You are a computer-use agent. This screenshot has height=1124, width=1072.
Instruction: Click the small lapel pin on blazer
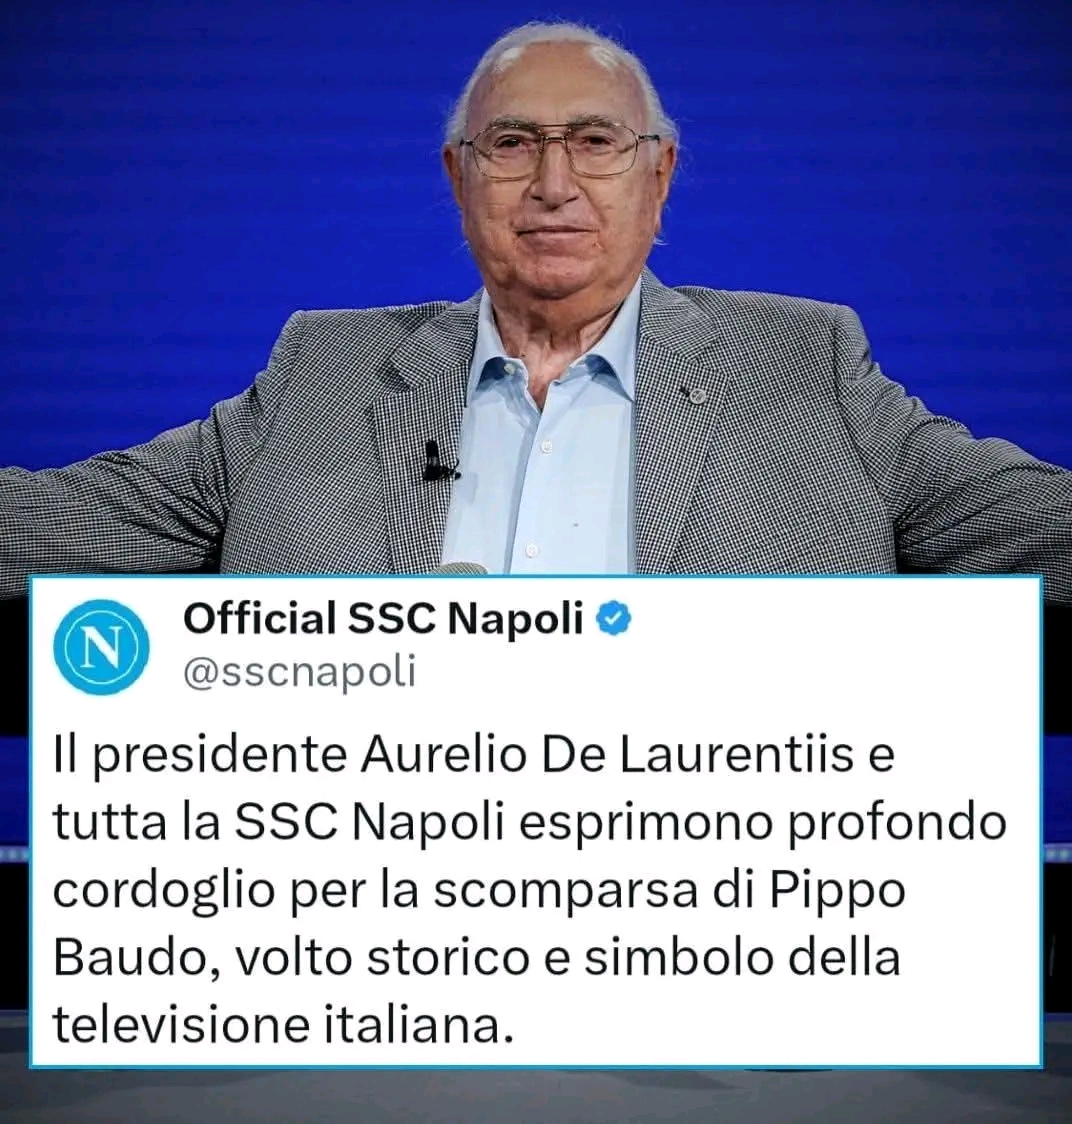point(693,393)
